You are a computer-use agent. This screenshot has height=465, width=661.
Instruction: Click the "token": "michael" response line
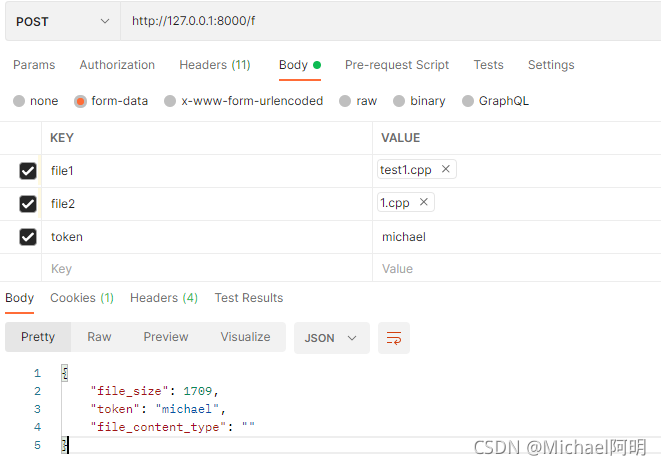(x=158, y=409)
